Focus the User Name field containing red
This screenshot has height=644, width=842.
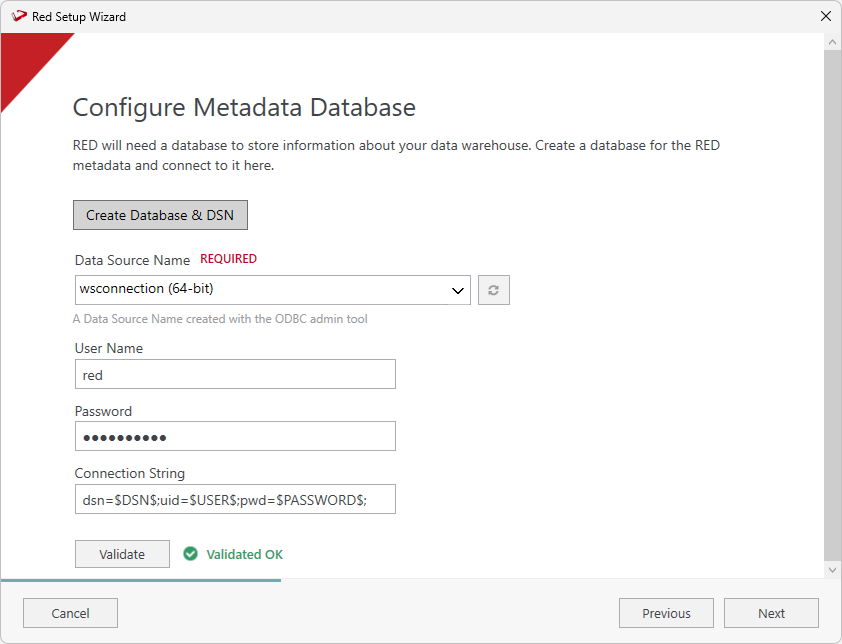(235, 375)
